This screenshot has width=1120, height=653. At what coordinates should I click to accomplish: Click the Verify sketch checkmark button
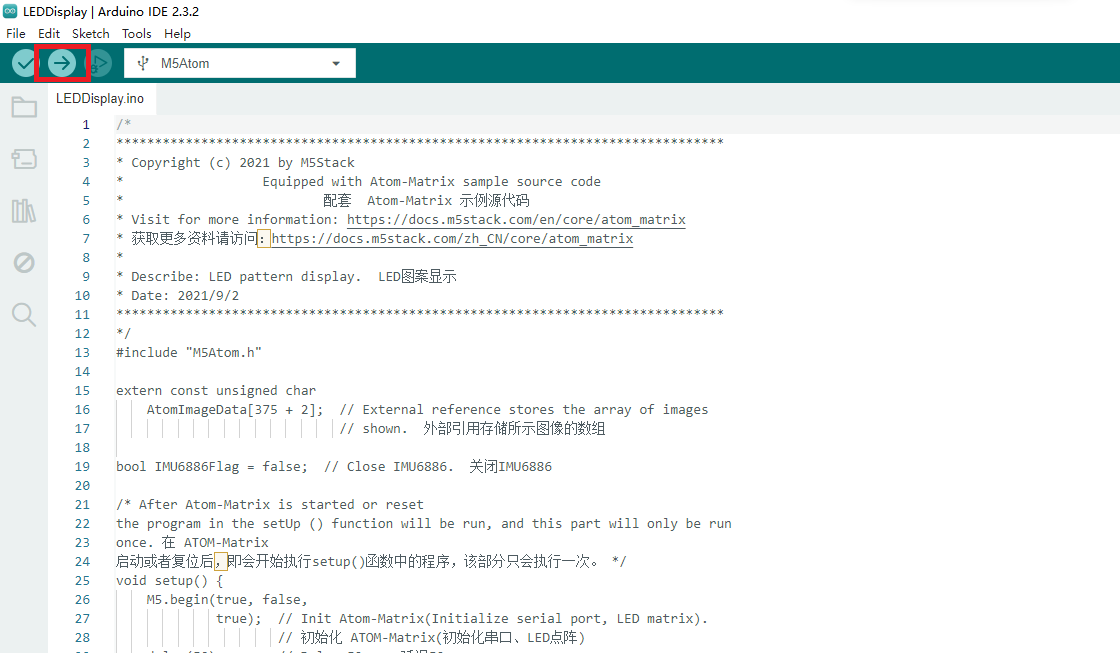tap(25, 63)
